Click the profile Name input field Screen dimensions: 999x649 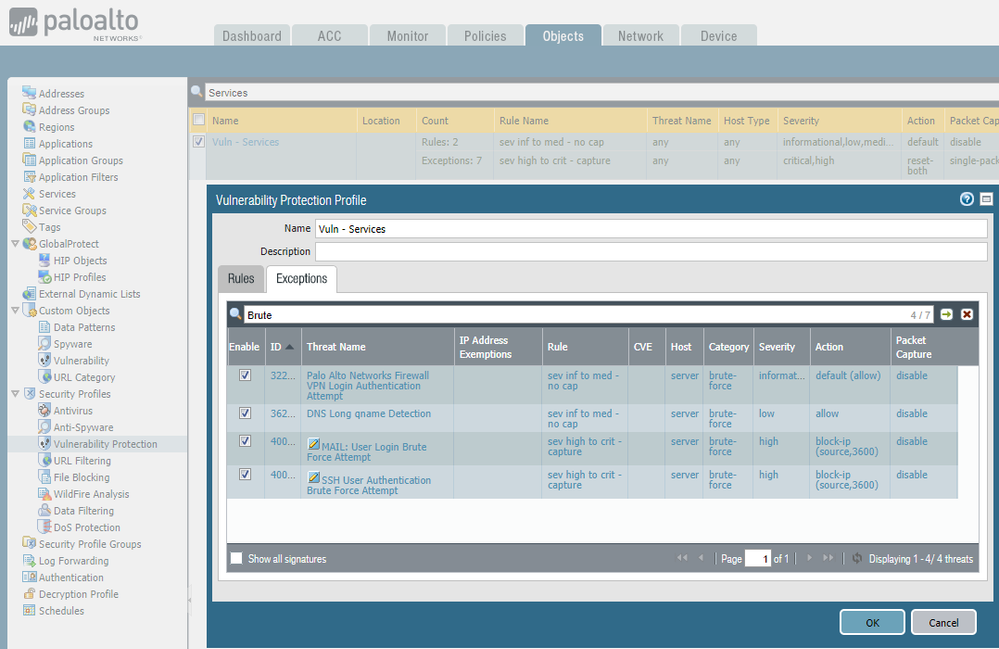click(x=651, y=229)
